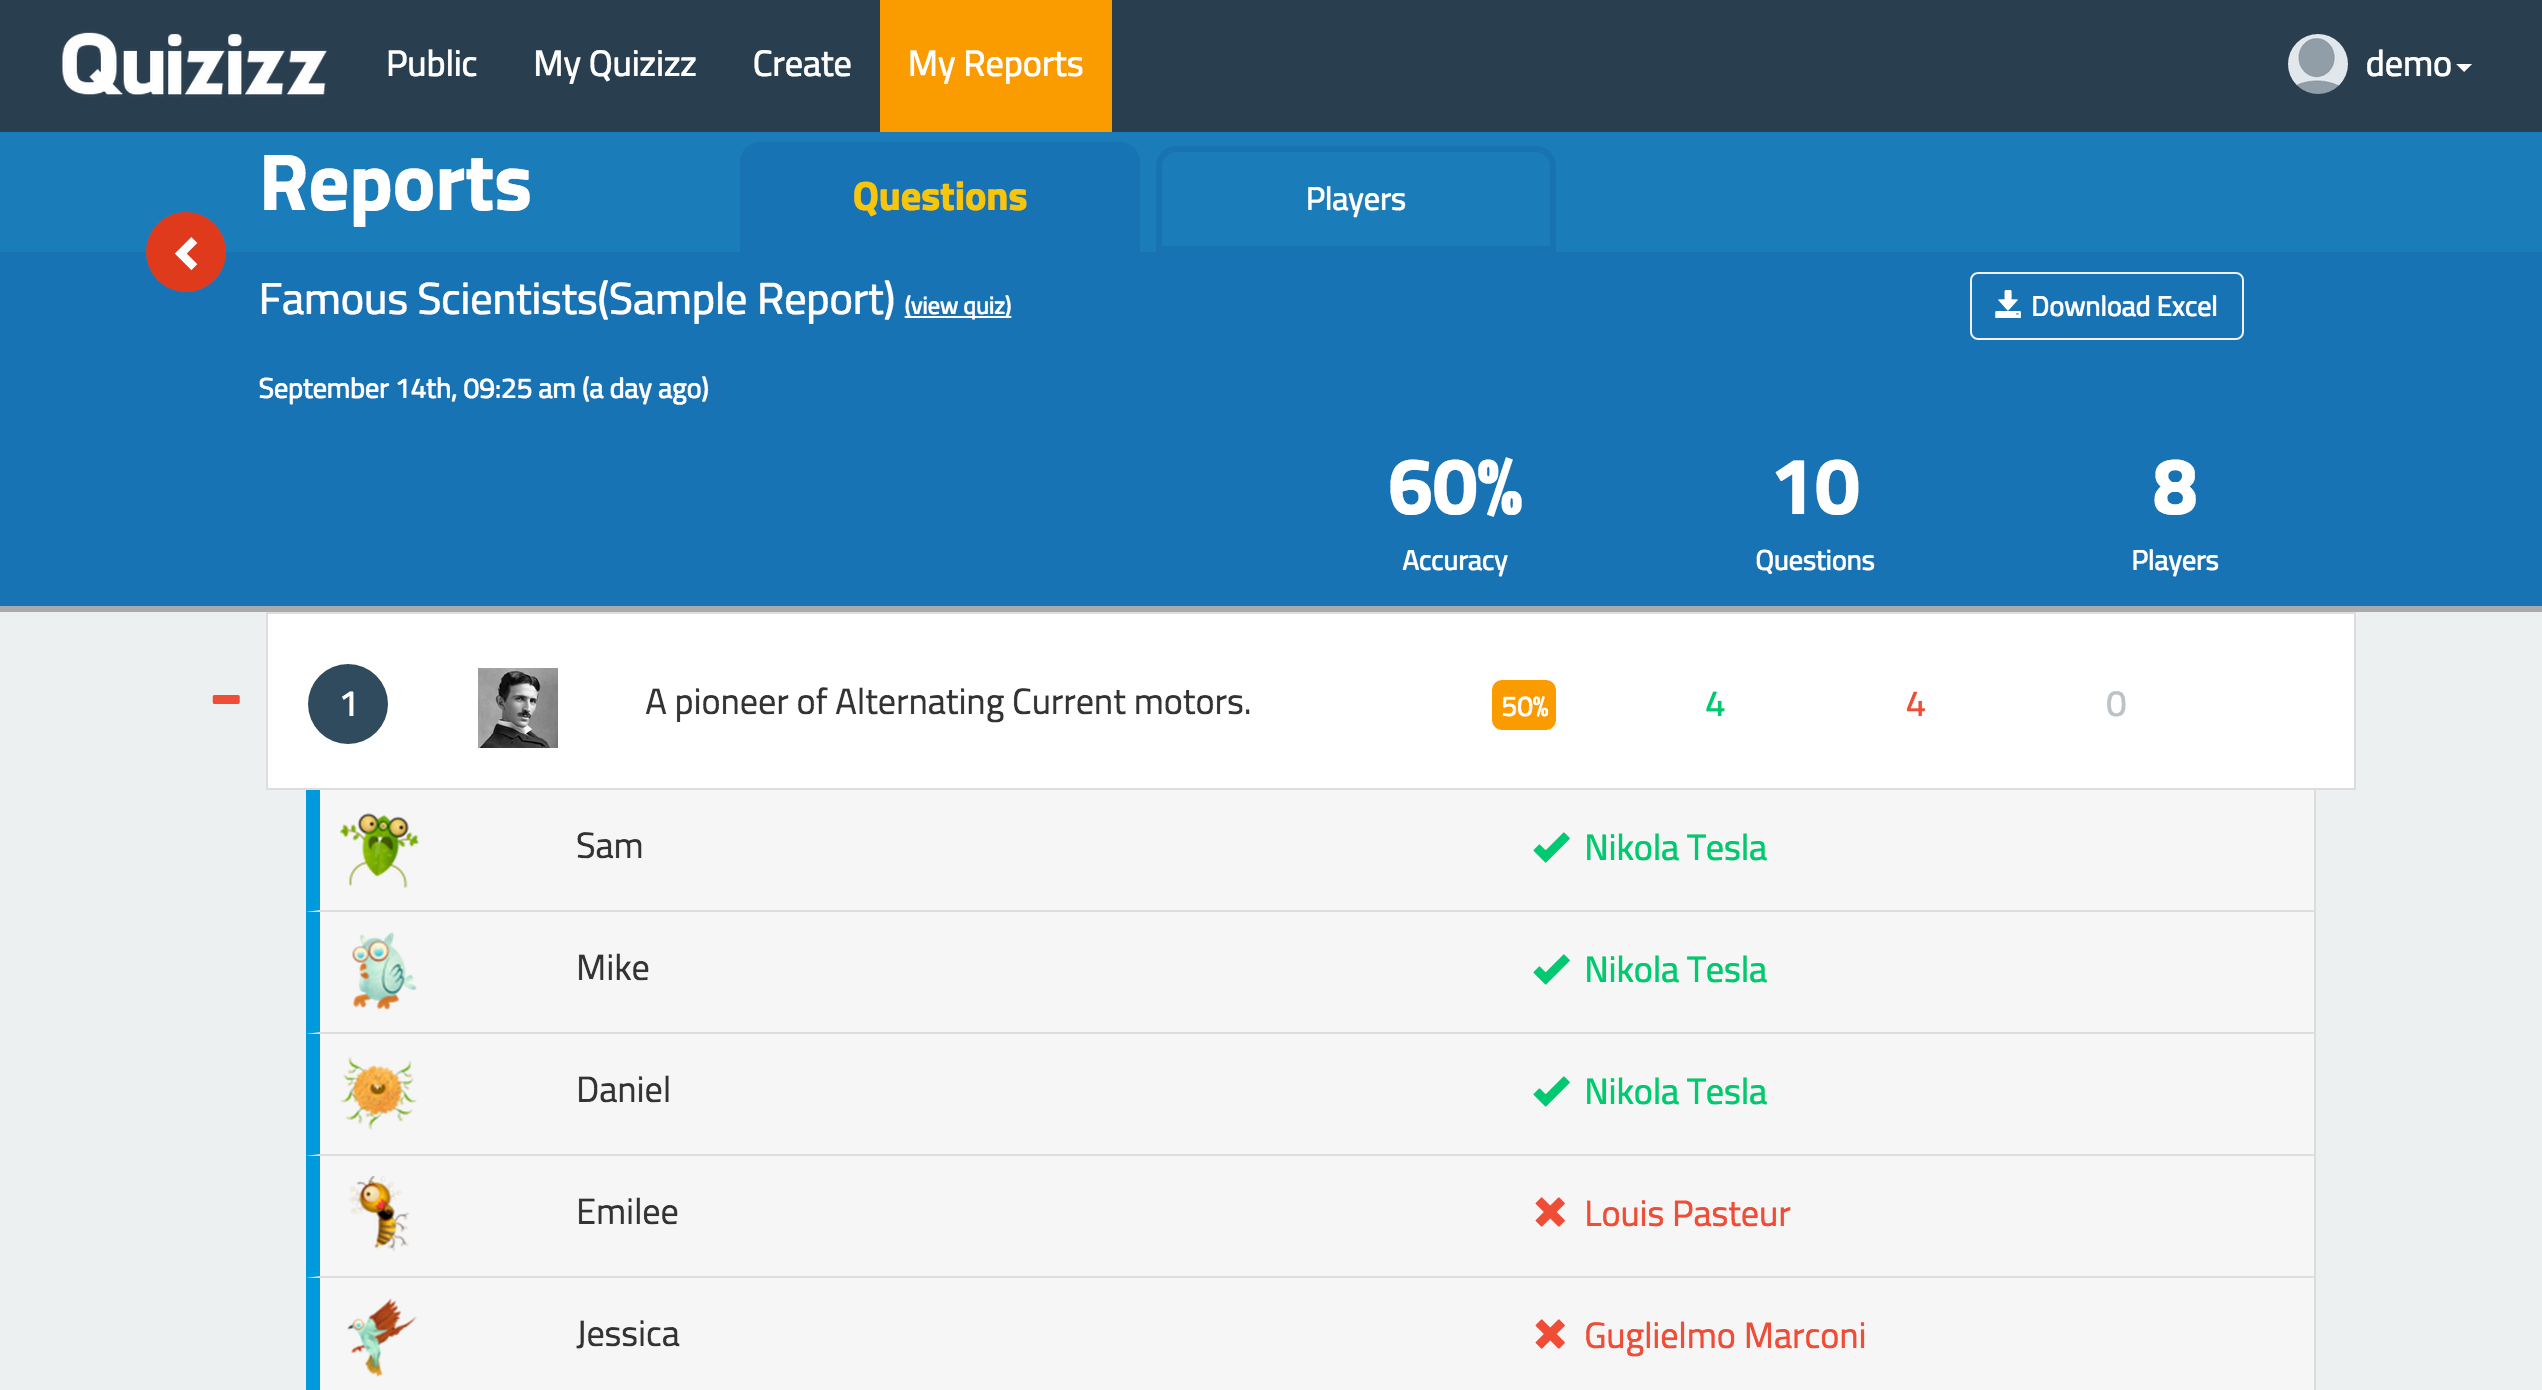Click green checkmark beside Daniel's answer
The width and height of the screenshot is (2542, 1390).
pos(1551,1092)
